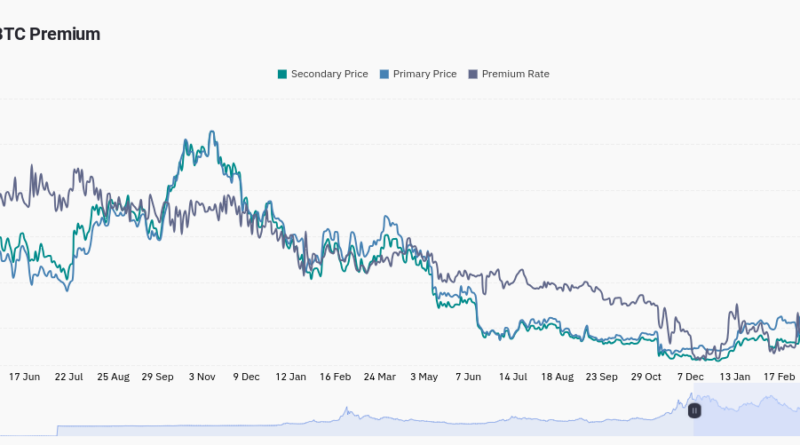Image resolution: width=800 pixels, height=445 pixels.
Task: Click the blue Primary Price legend swatch
Action: tap(385, 74)
